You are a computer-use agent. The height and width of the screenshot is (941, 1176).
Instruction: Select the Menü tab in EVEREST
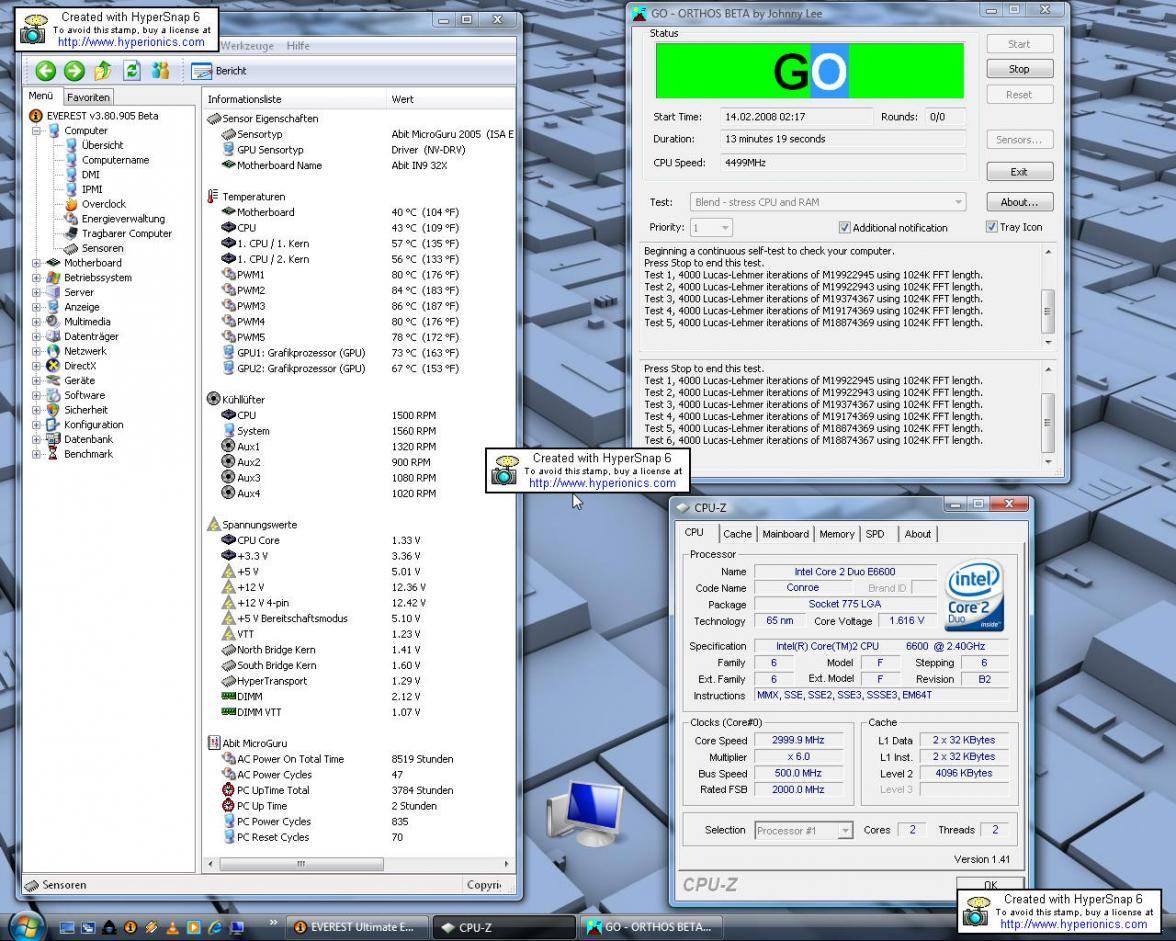click(x=40, y=96)
